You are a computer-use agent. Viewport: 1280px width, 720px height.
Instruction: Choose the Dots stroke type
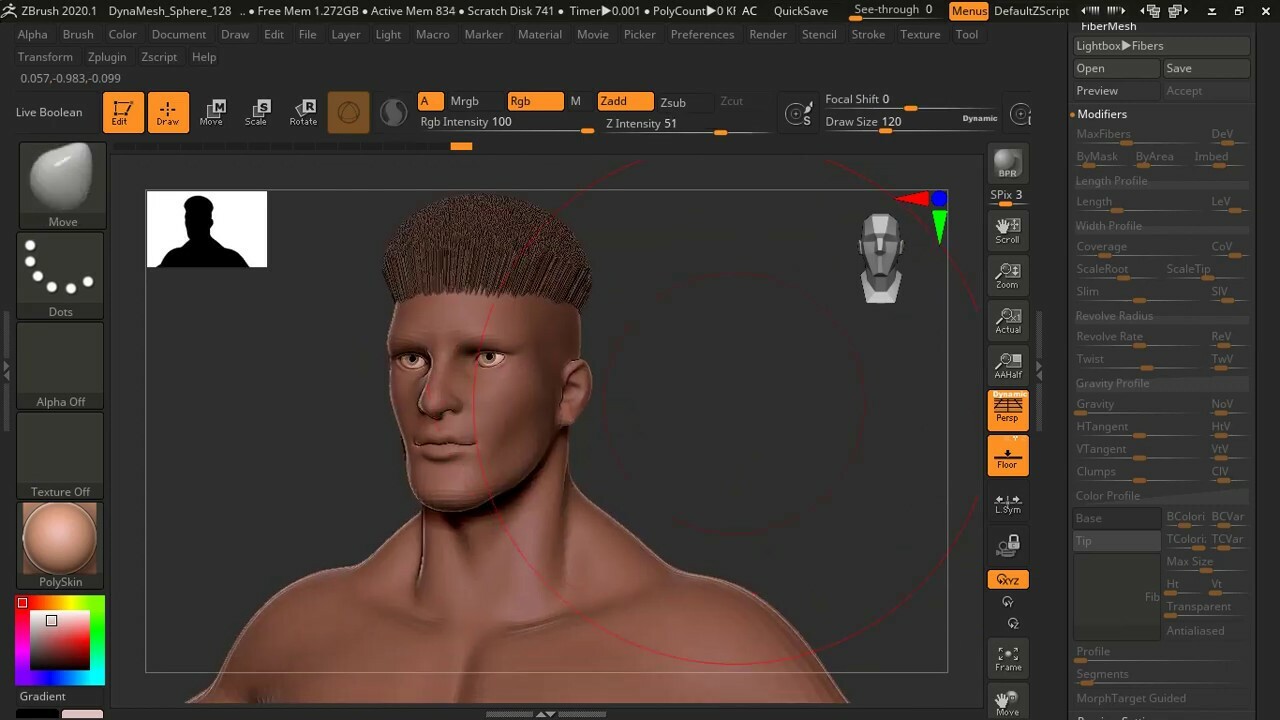[60, 270]
